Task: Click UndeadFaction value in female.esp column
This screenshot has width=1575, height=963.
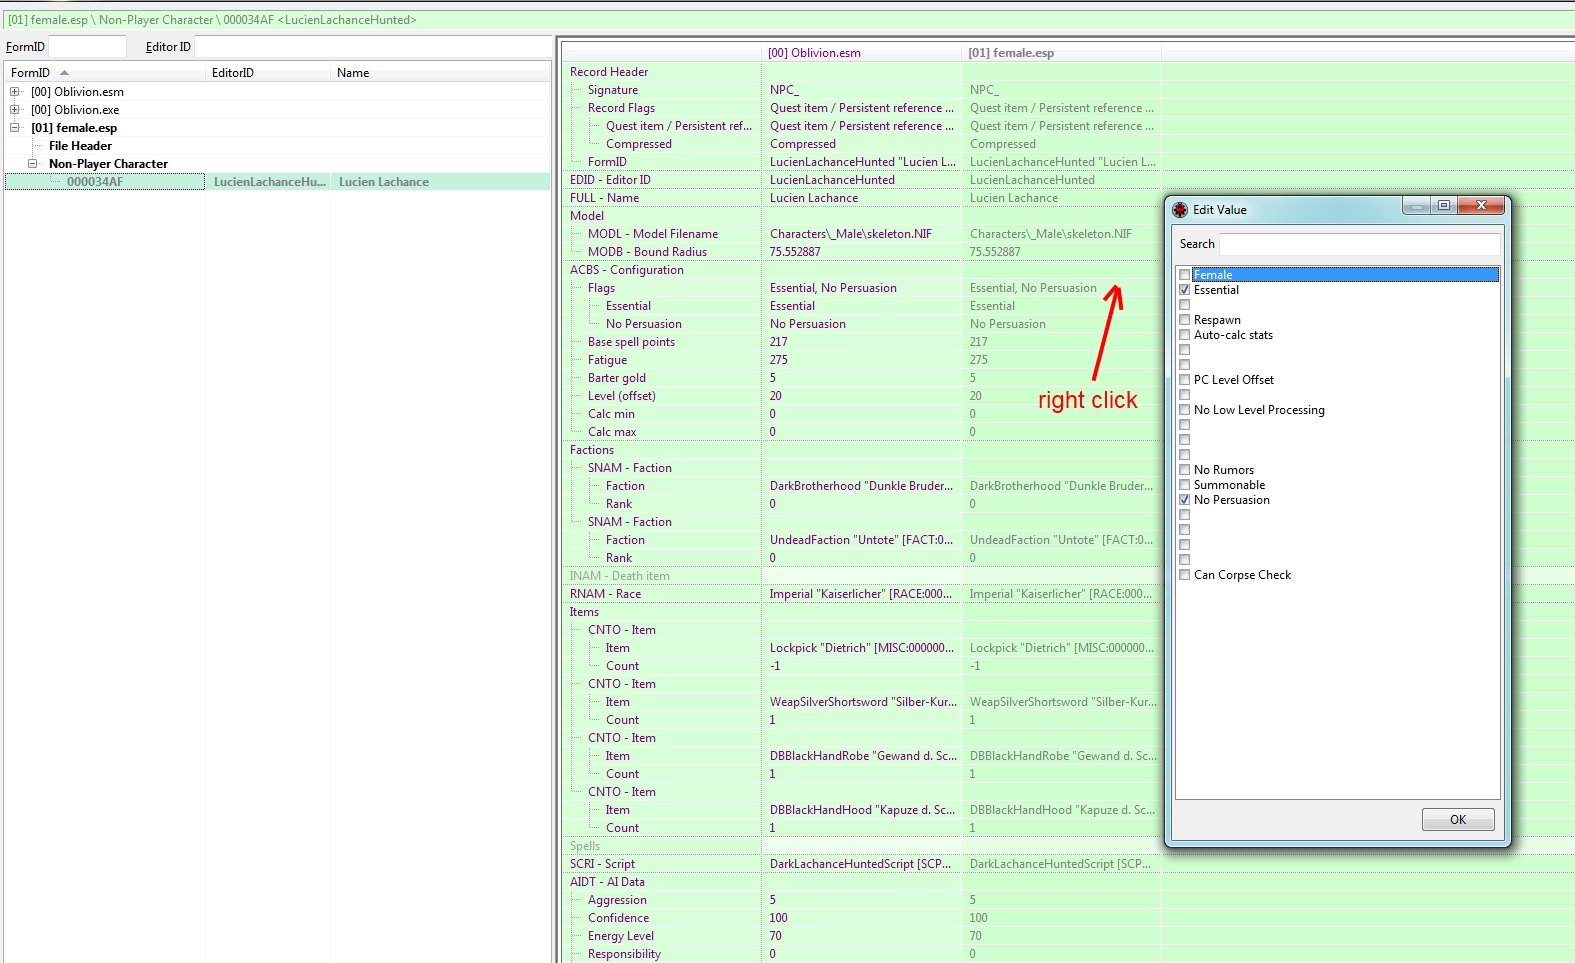Action: pyautogui.click(x=1061, y=540)
